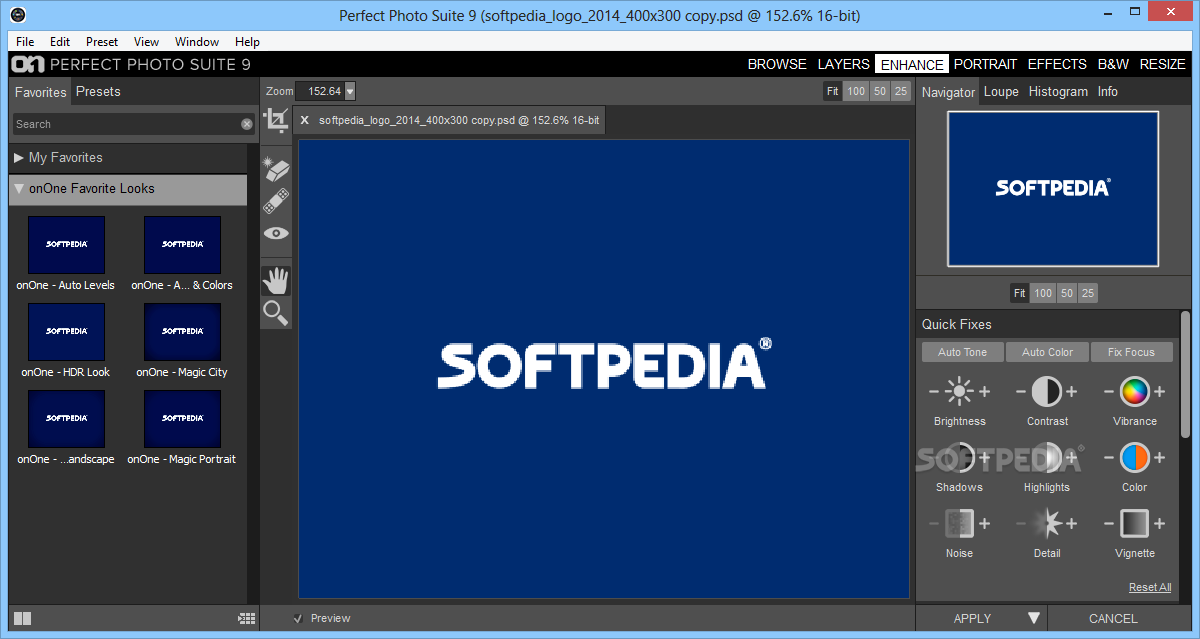Open the Zoom percentage dropdown arrow

(x=350, y=91)
